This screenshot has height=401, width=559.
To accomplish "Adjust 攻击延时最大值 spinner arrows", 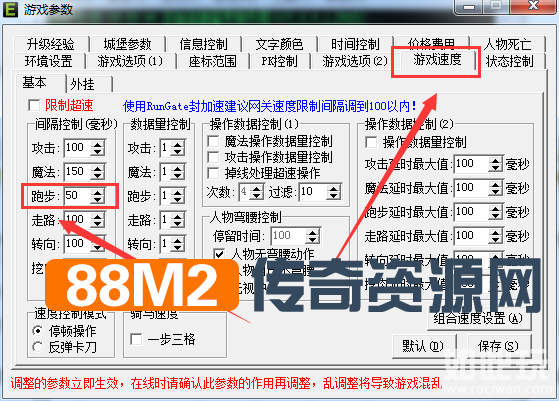I will 496,164.
